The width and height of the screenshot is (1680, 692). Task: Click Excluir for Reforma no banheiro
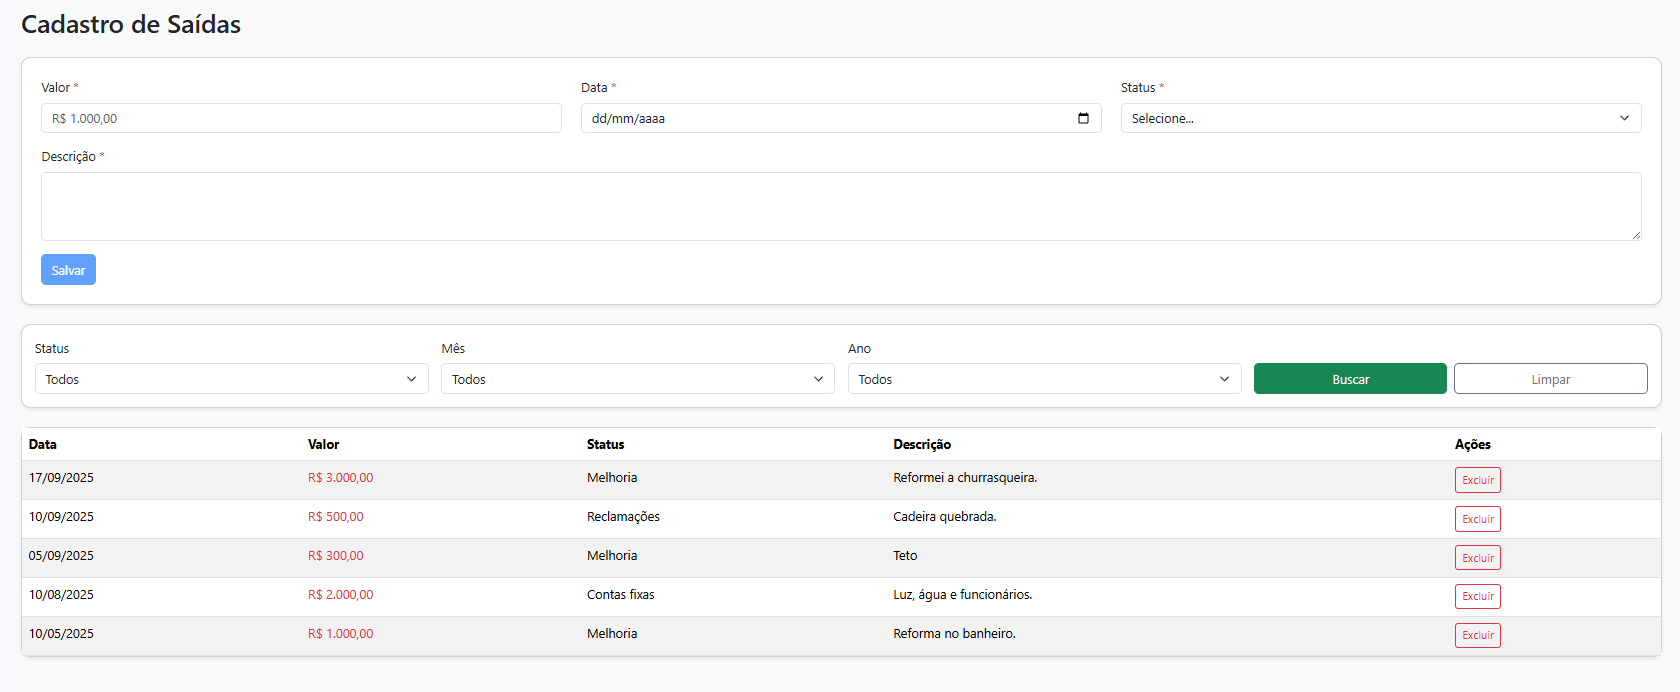[x=1477, y=635]
